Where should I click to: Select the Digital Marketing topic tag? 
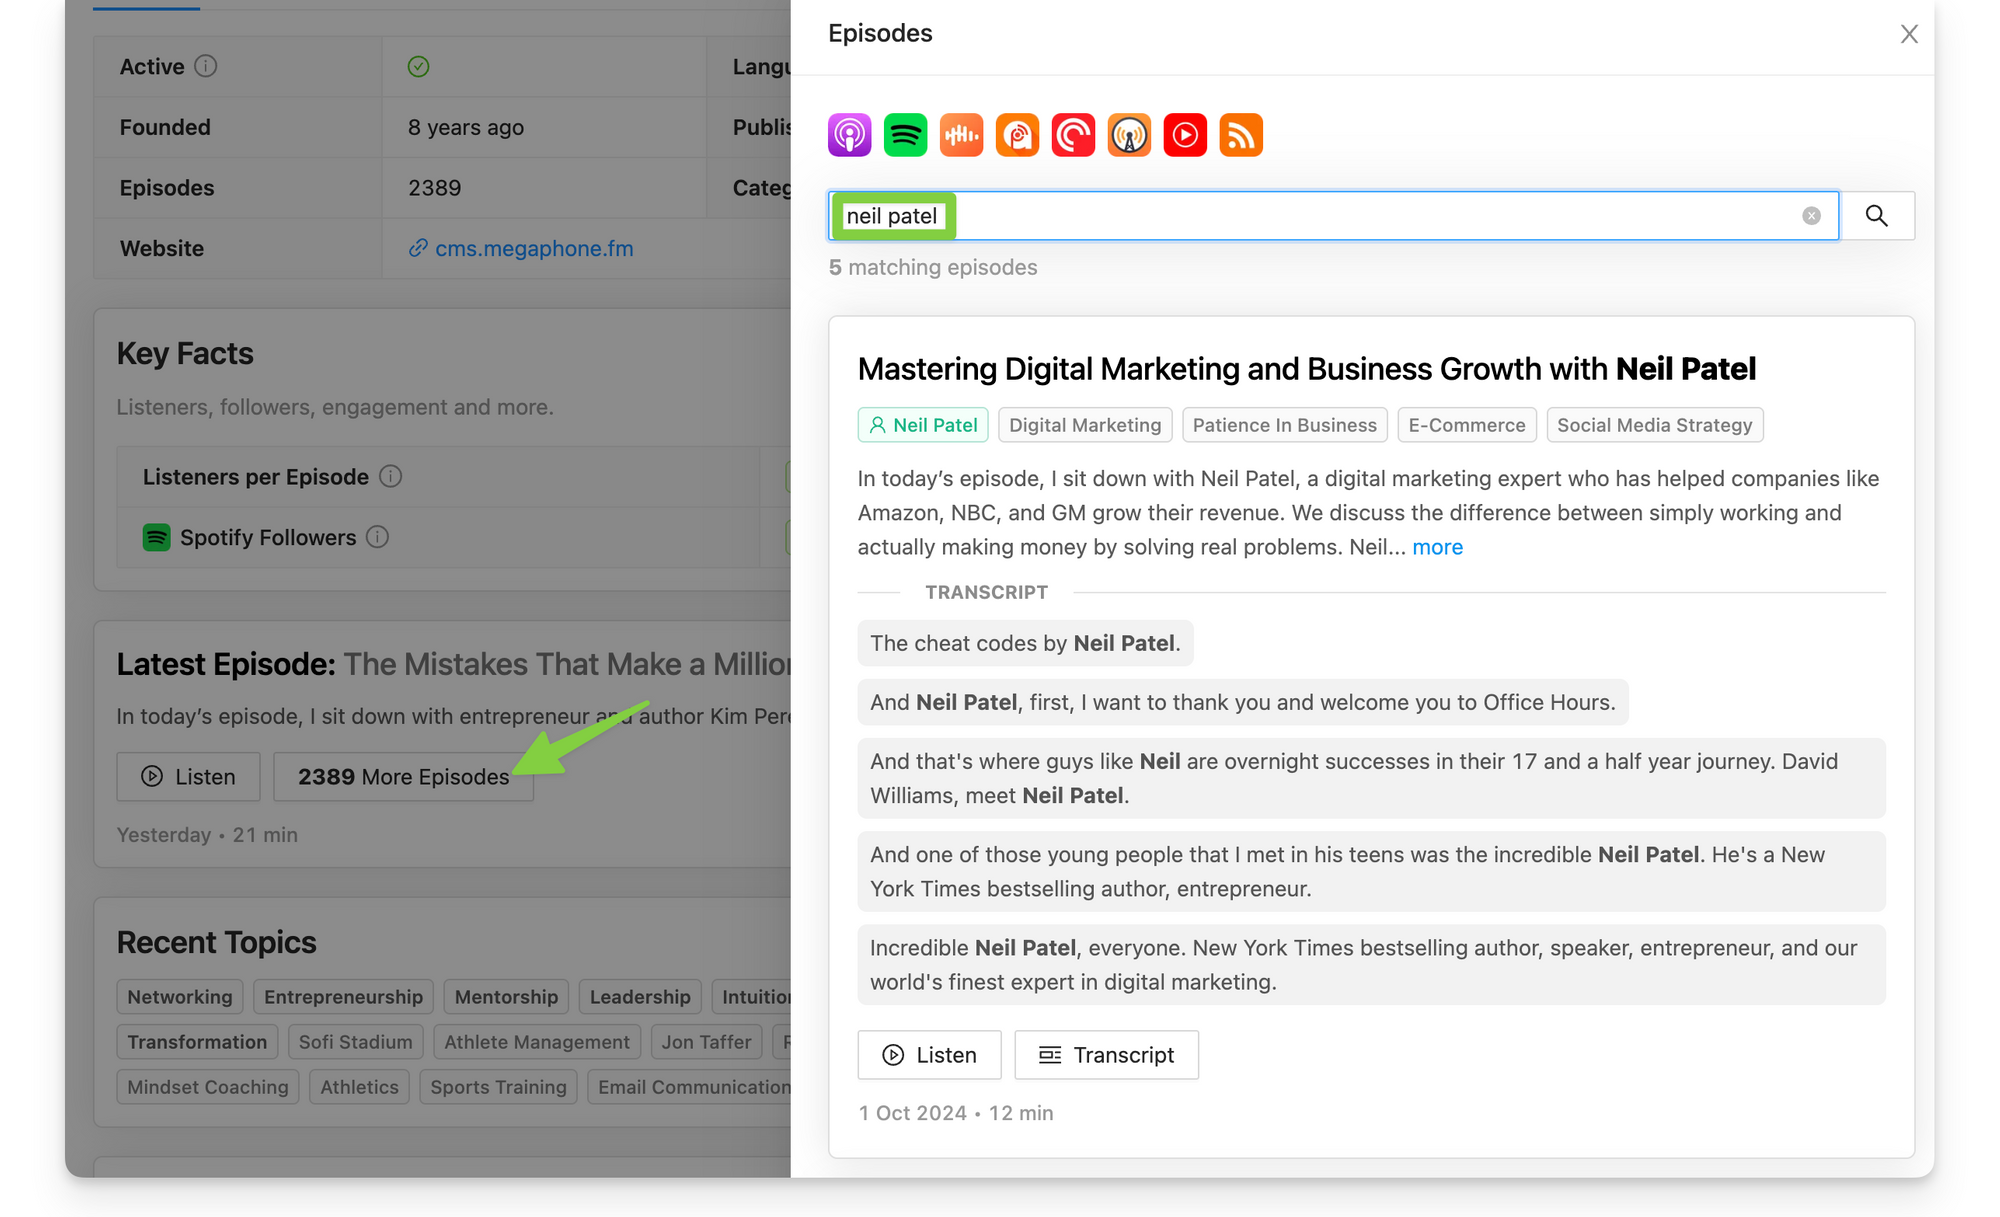point(1085,425)
